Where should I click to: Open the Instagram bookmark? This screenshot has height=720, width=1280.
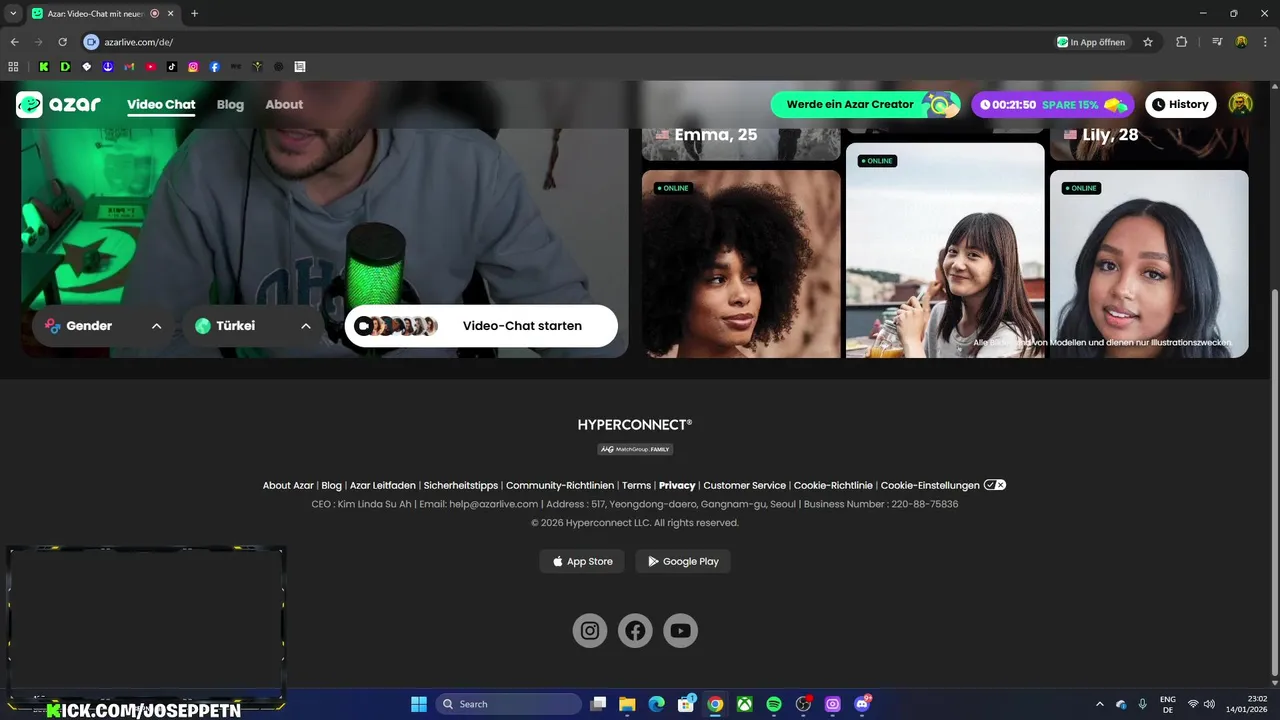point(193,67)
